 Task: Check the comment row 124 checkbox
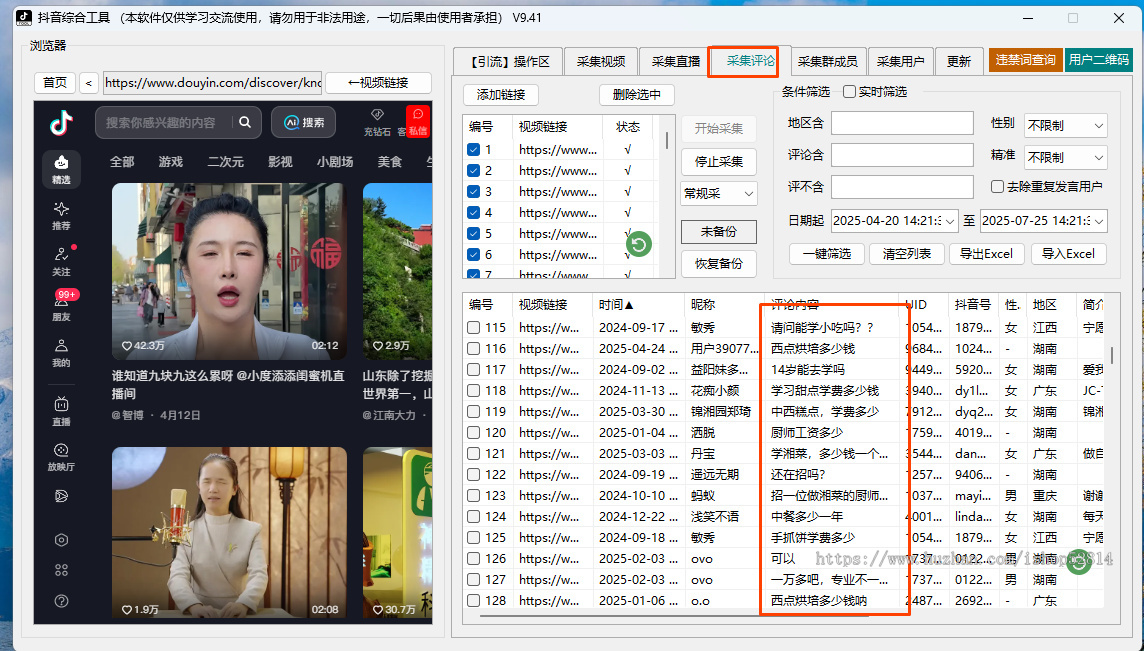(x=474, y=517)
